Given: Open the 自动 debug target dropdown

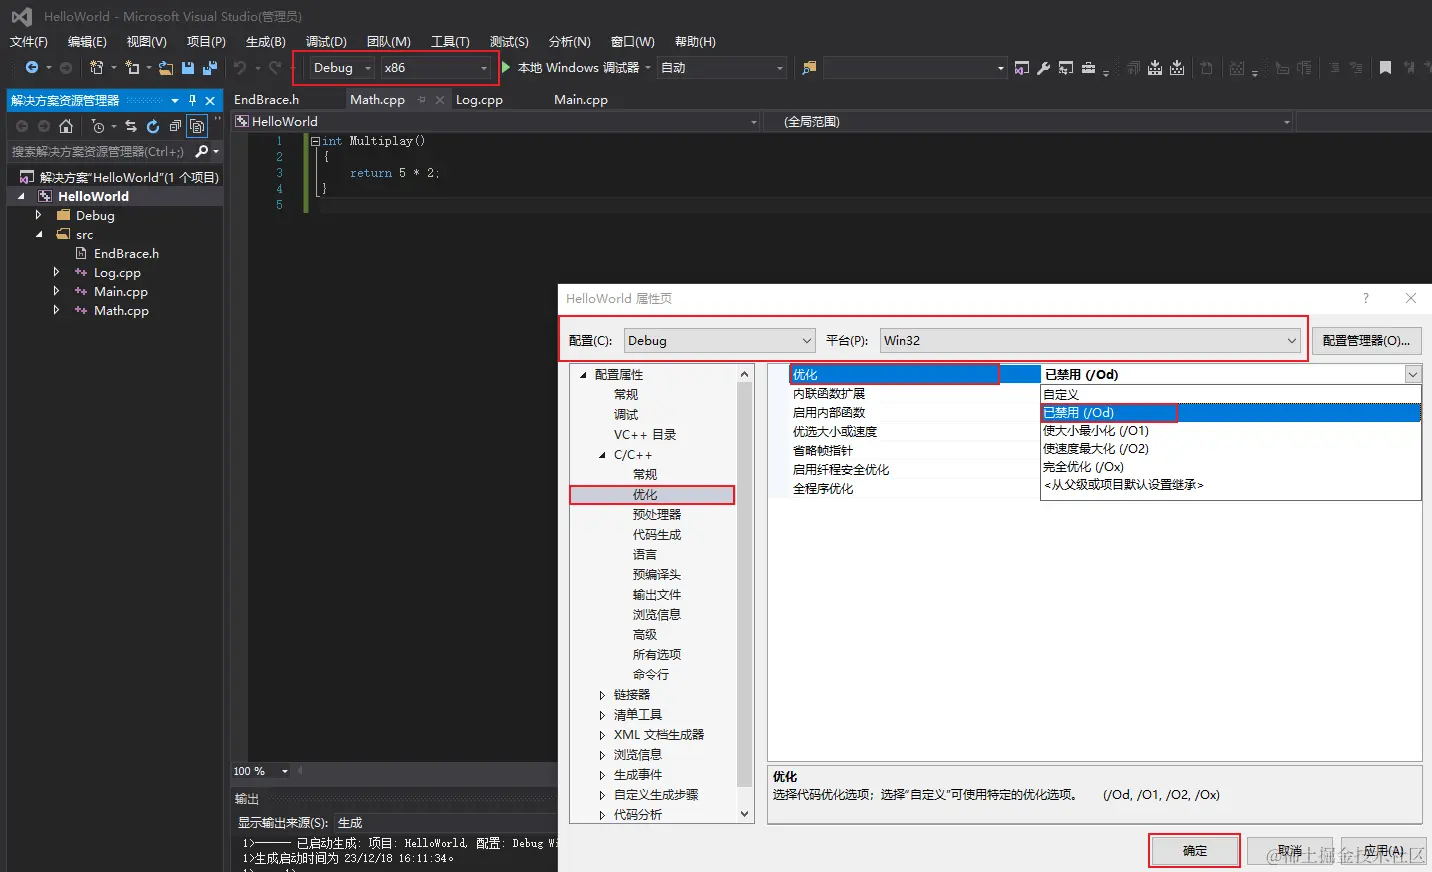Looking at the screenshot, I should [722, 68].
